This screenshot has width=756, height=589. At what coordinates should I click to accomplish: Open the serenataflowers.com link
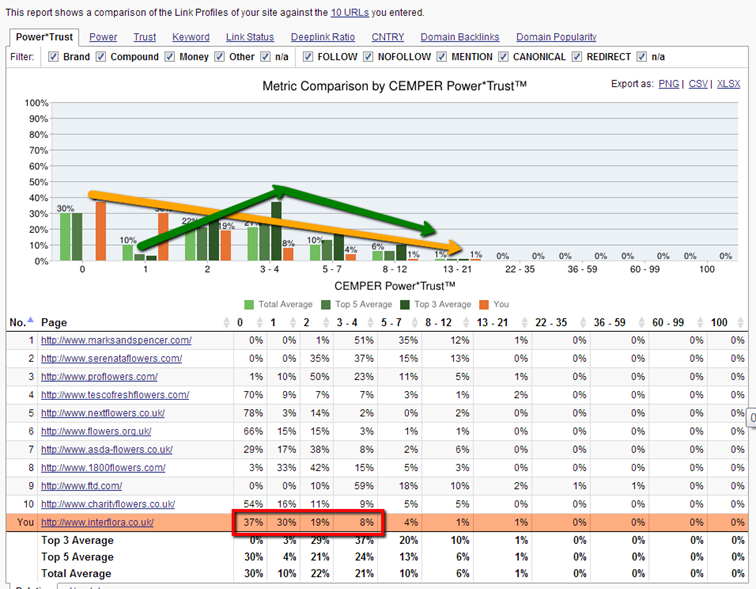[x=111, y=359]
